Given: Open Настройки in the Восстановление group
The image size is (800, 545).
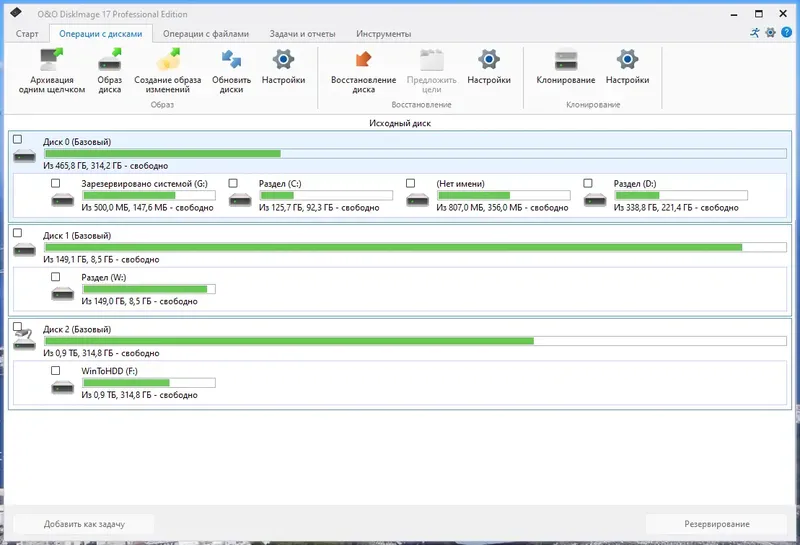Looking at the screenshot, I should 489,66.
